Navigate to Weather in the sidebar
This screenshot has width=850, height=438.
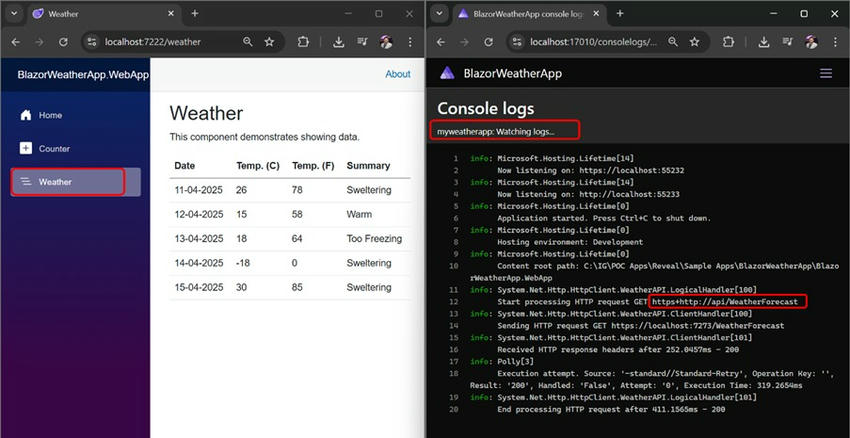76,182
